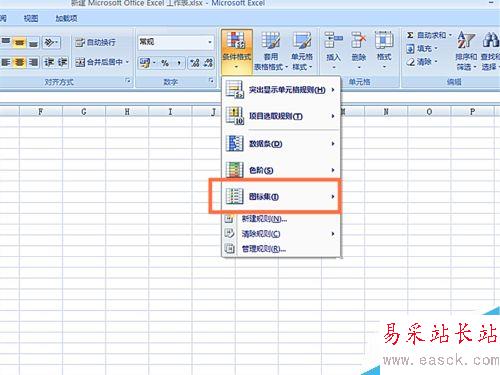
Task: Click the Delete cells (删除) icon
Action: (x=359, y=40)
